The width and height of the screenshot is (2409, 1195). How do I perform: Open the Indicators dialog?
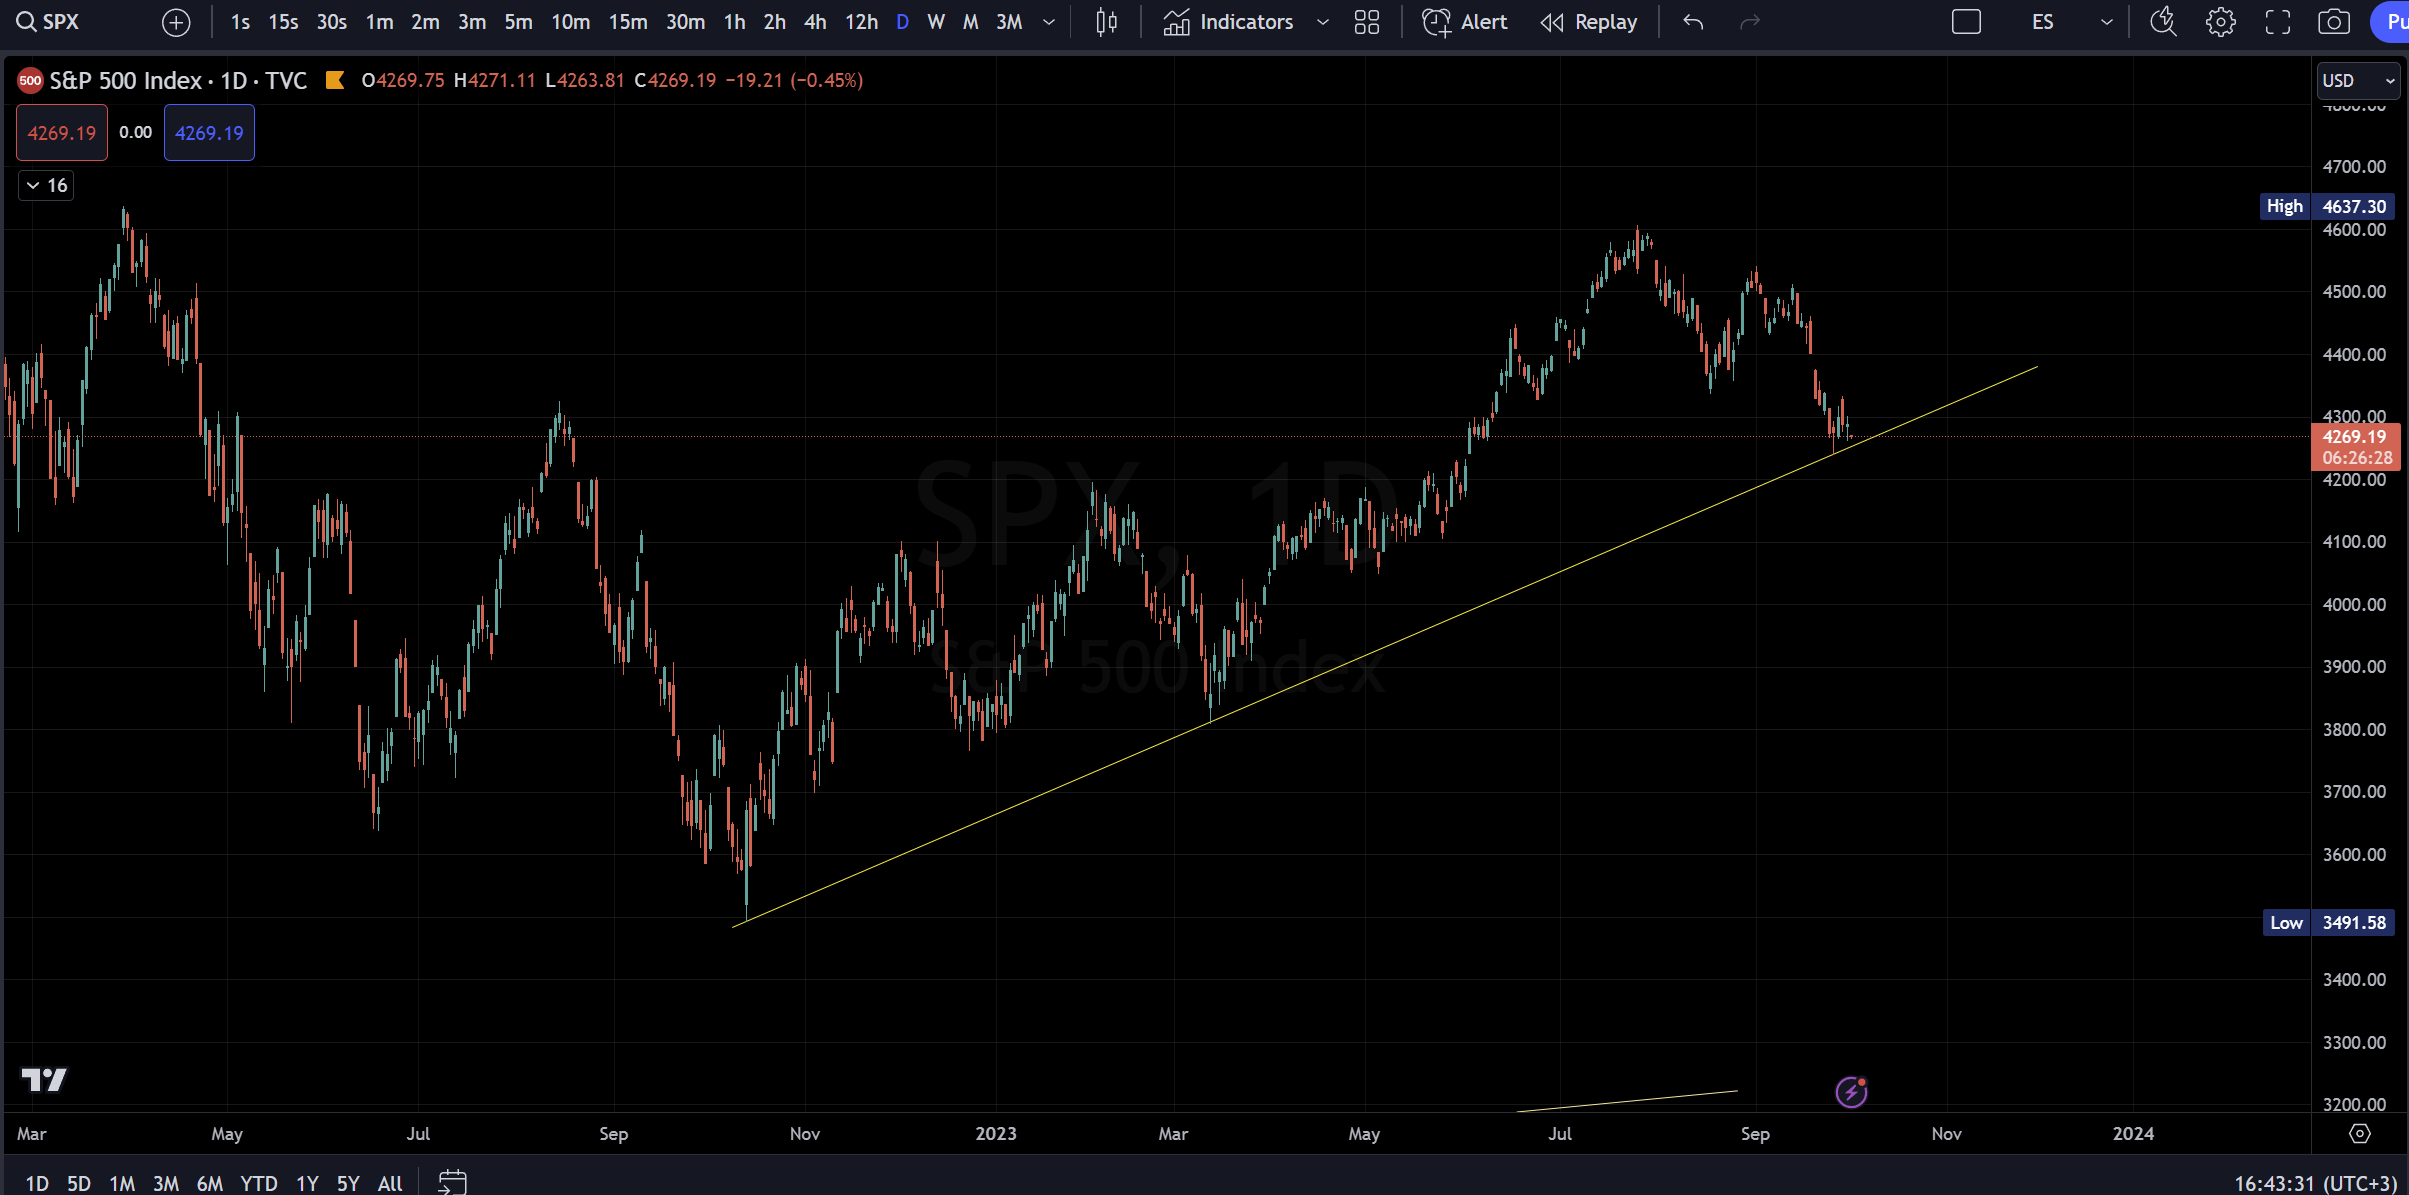click(1228, 22)
